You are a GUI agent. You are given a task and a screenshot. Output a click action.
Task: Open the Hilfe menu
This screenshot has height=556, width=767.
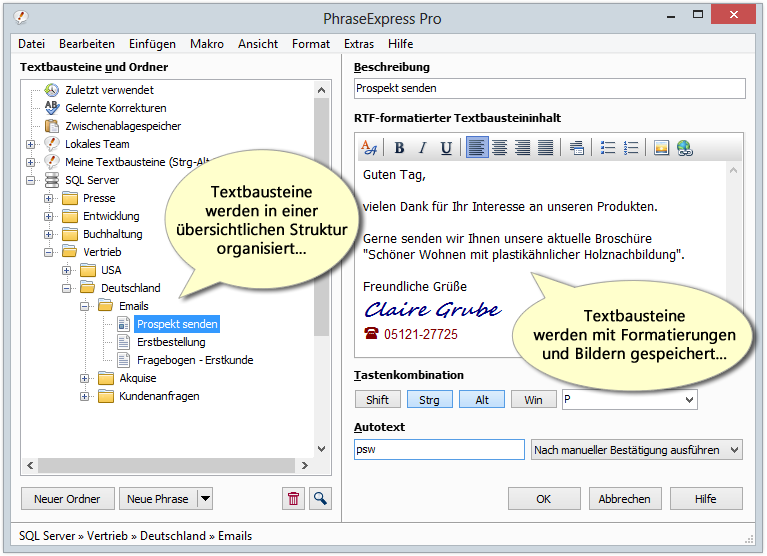[x=401, y=44]
